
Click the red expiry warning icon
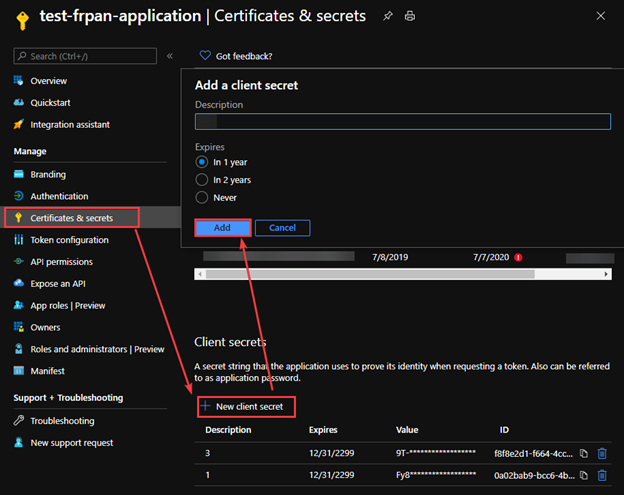pyautogui.click(x=518, y=257)
